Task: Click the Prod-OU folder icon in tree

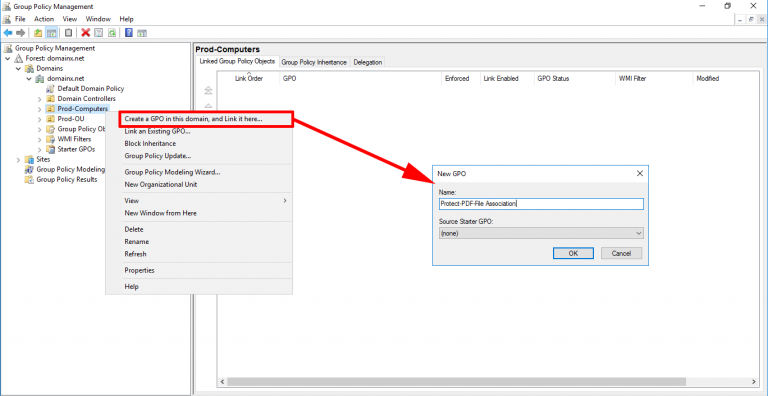Action: [50, 119]
